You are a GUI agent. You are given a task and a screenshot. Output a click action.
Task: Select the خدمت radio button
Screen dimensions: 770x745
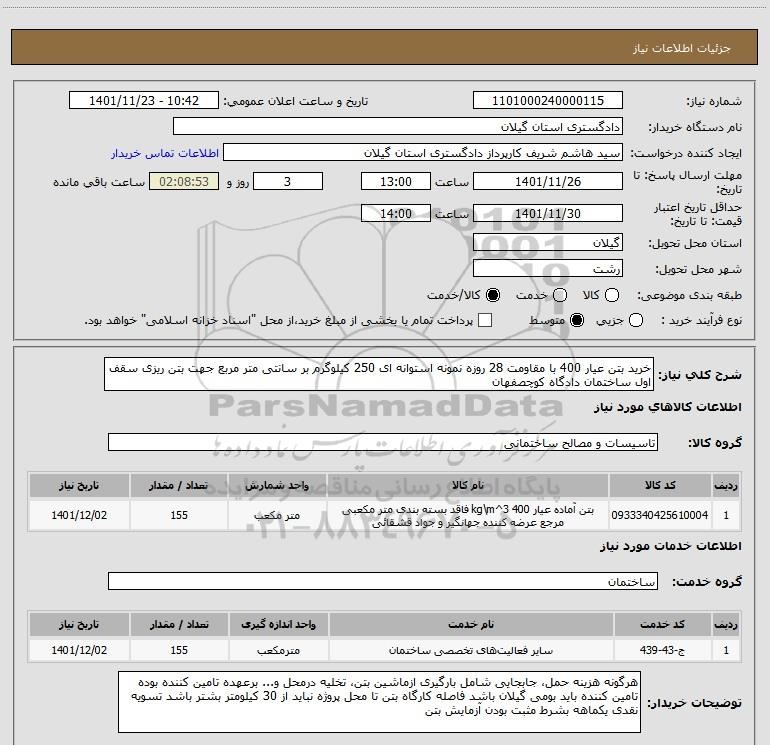tap(560, 295)
